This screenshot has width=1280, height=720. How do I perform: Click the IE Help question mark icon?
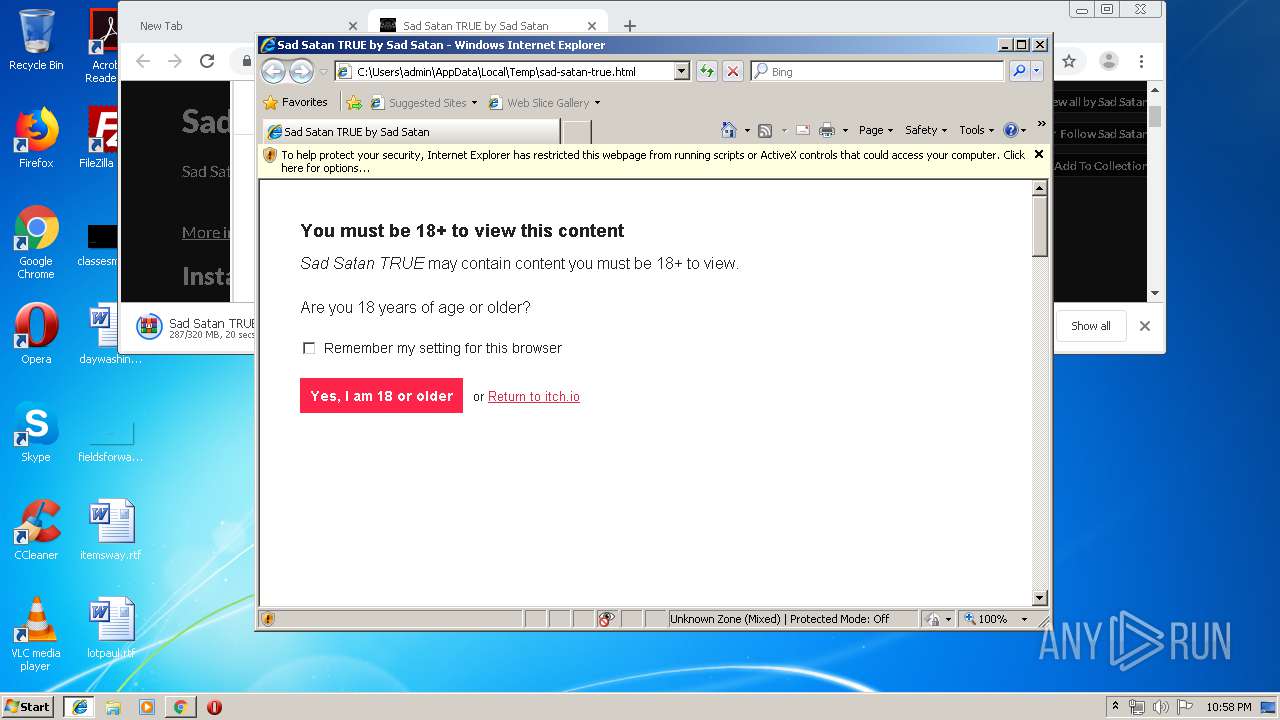coord(1010,130)
